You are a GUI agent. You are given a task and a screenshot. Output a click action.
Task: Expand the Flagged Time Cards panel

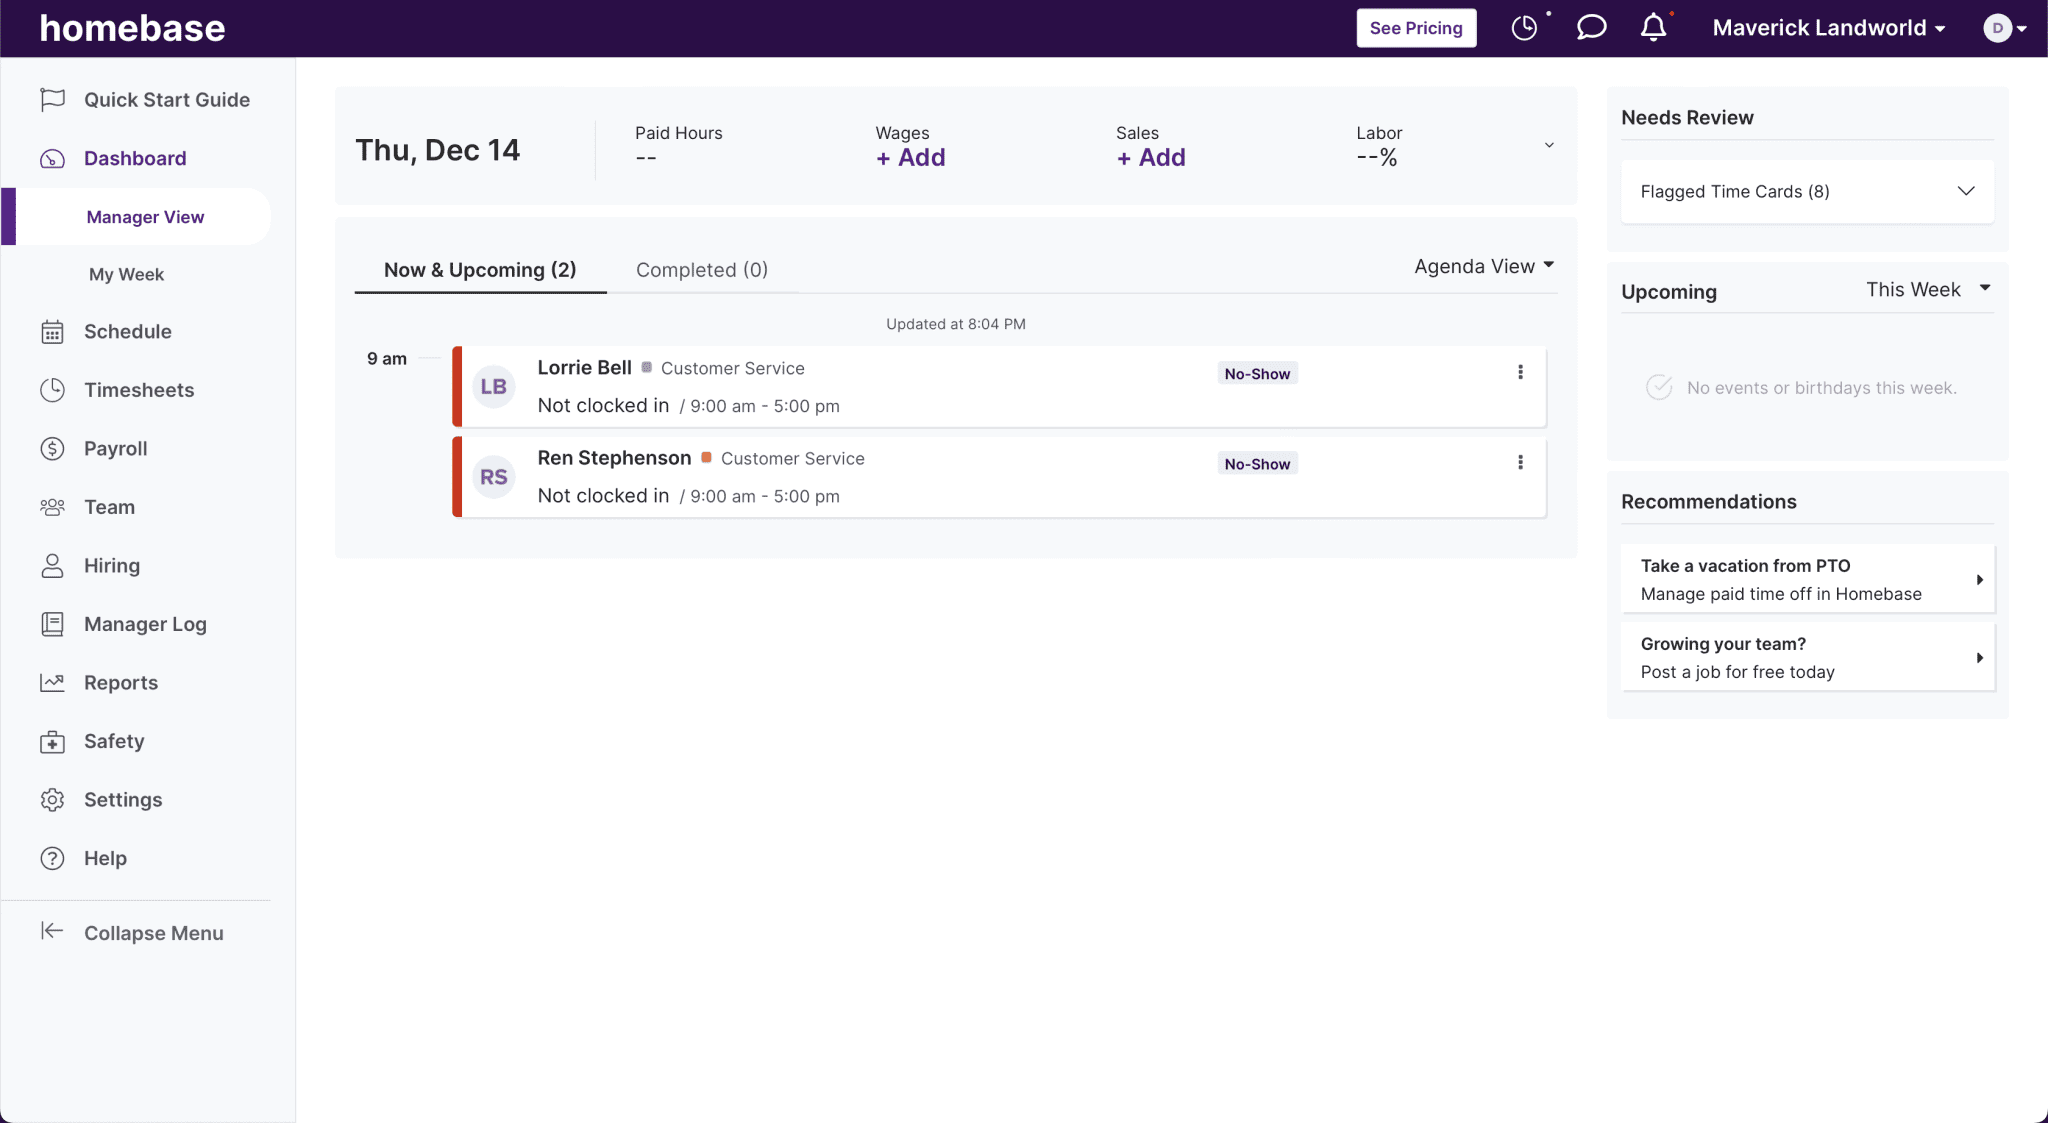tap(1963, 191)
